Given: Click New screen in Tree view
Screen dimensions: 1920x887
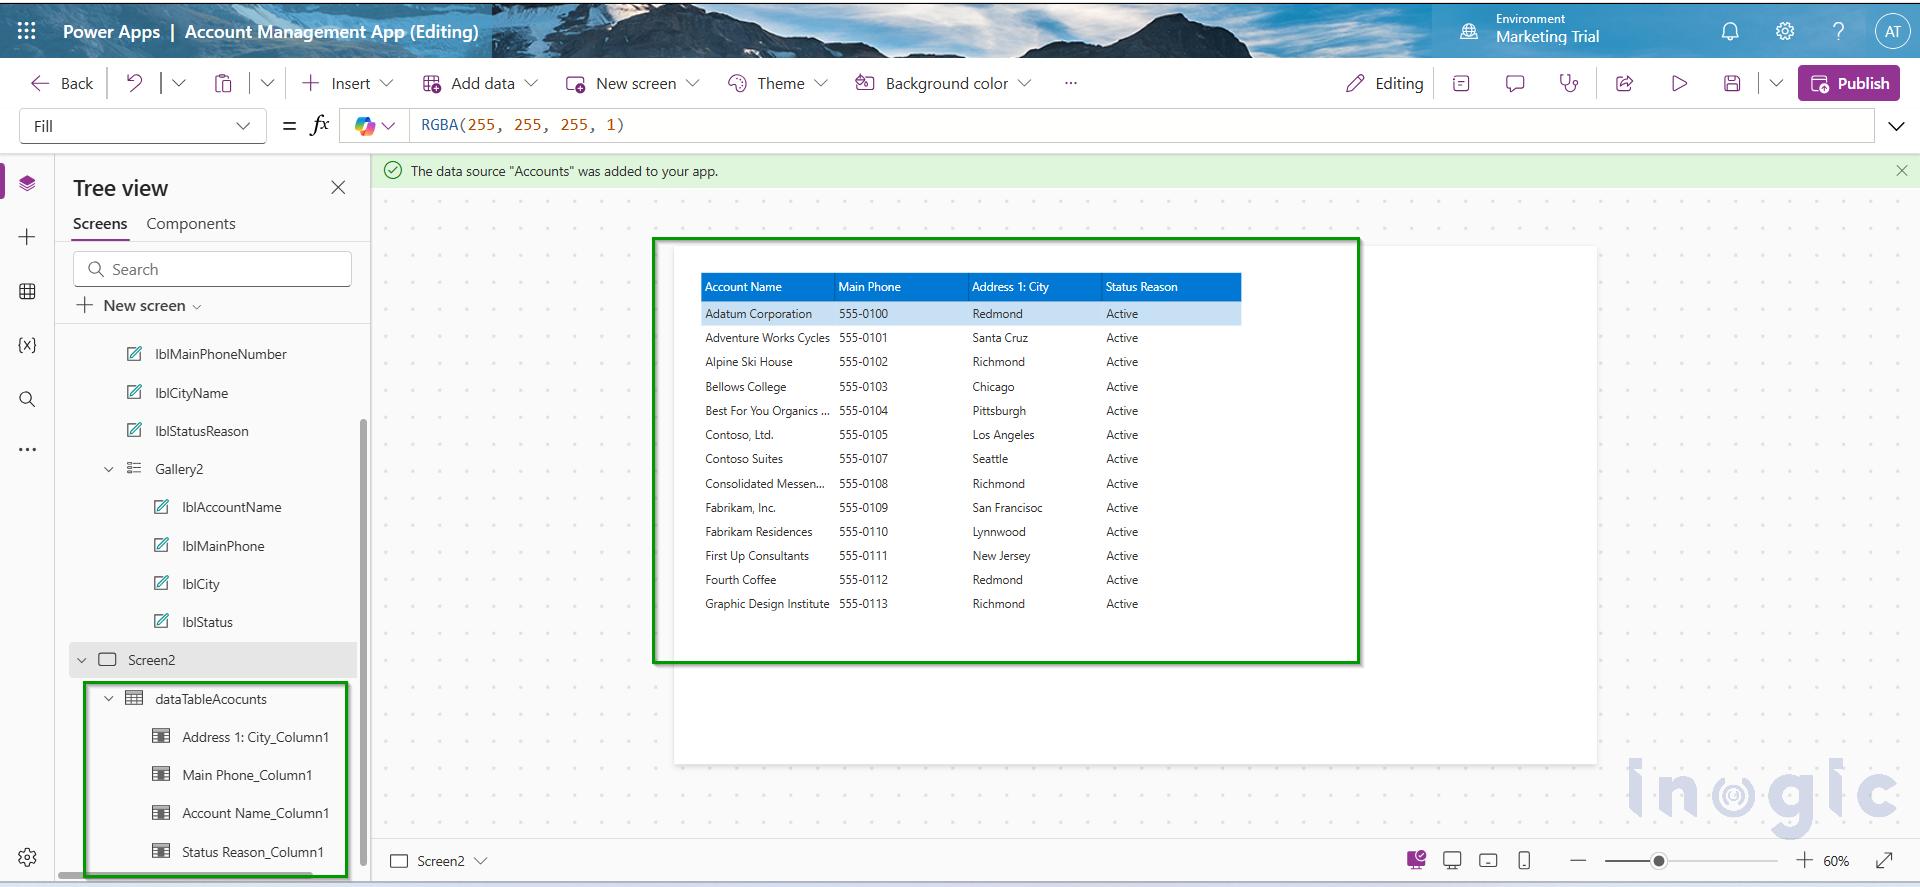Looking at the screenshot, I should click(x=139, y=306).
